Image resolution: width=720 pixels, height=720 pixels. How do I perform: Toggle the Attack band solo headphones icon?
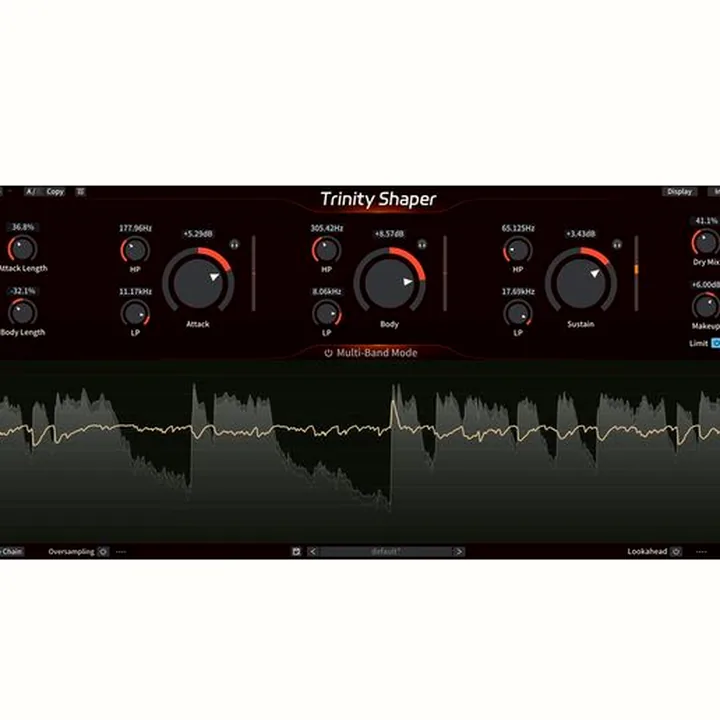234,244
